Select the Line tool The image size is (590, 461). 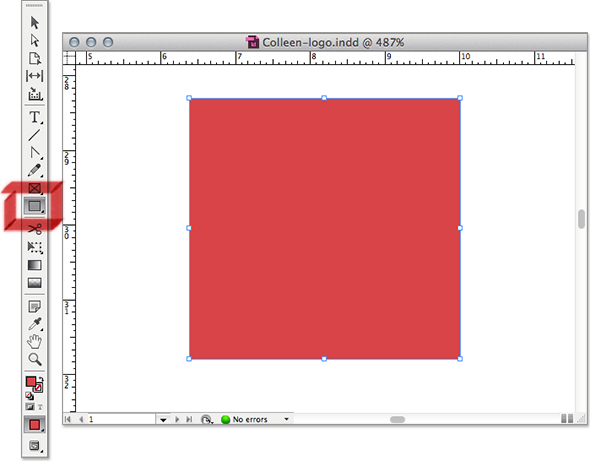click(34, 135)
